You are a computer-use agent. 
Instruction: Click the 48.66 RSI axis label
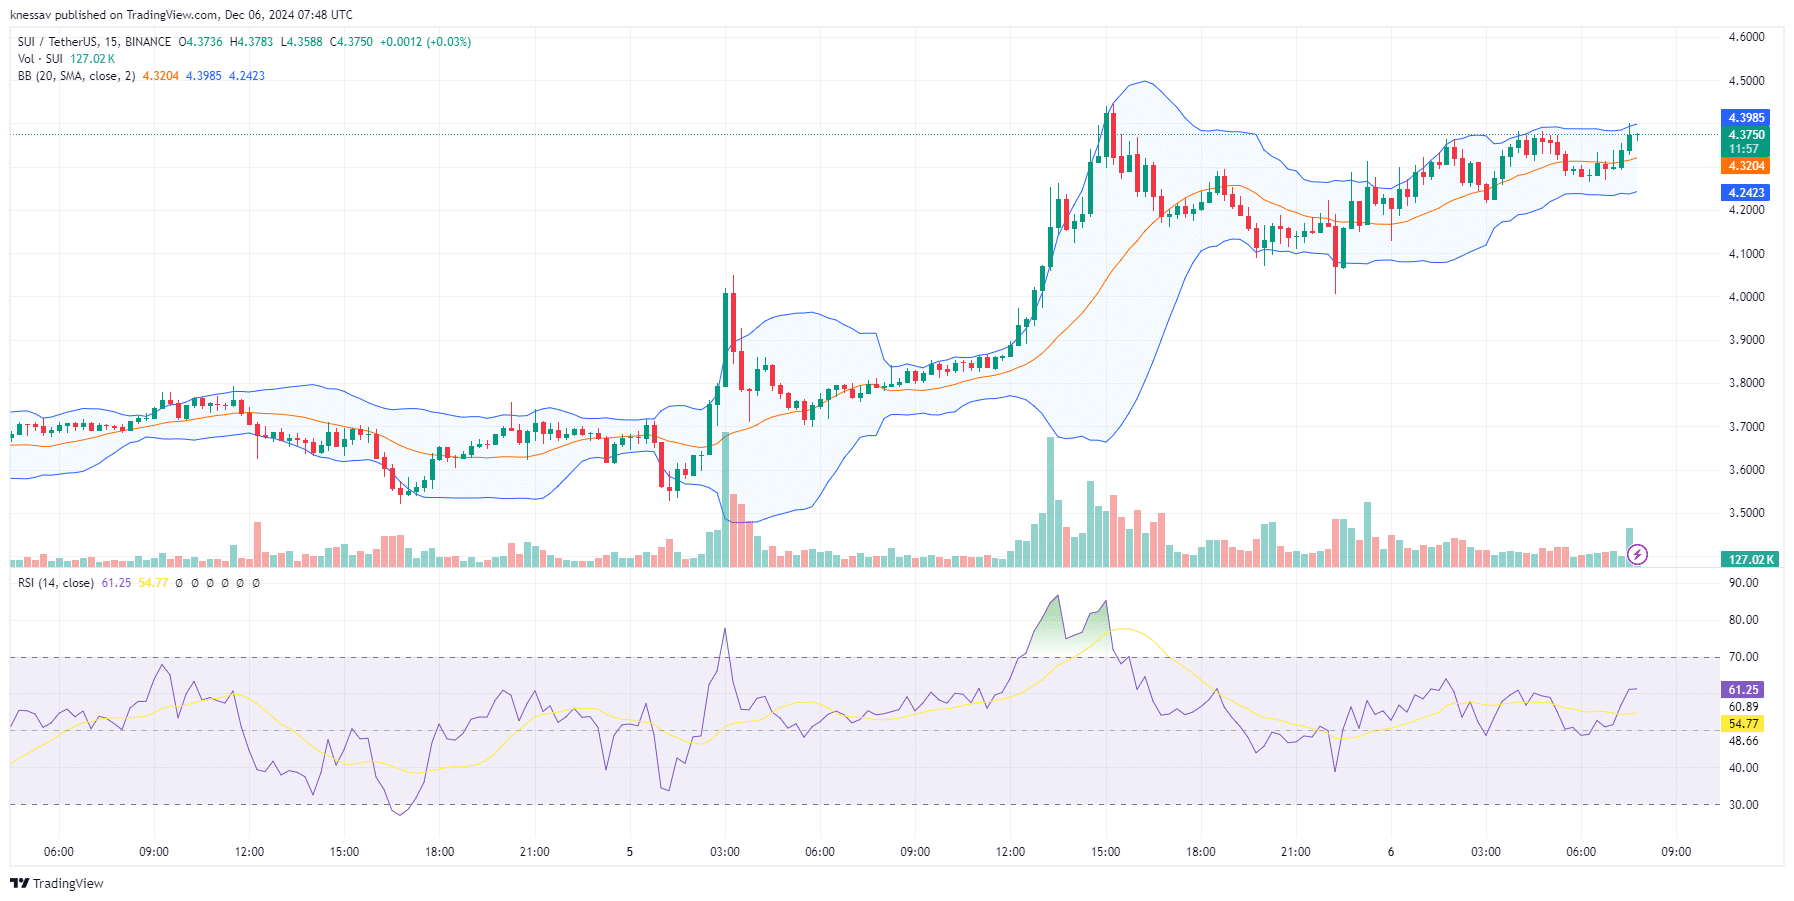(x=1743, y=741)
